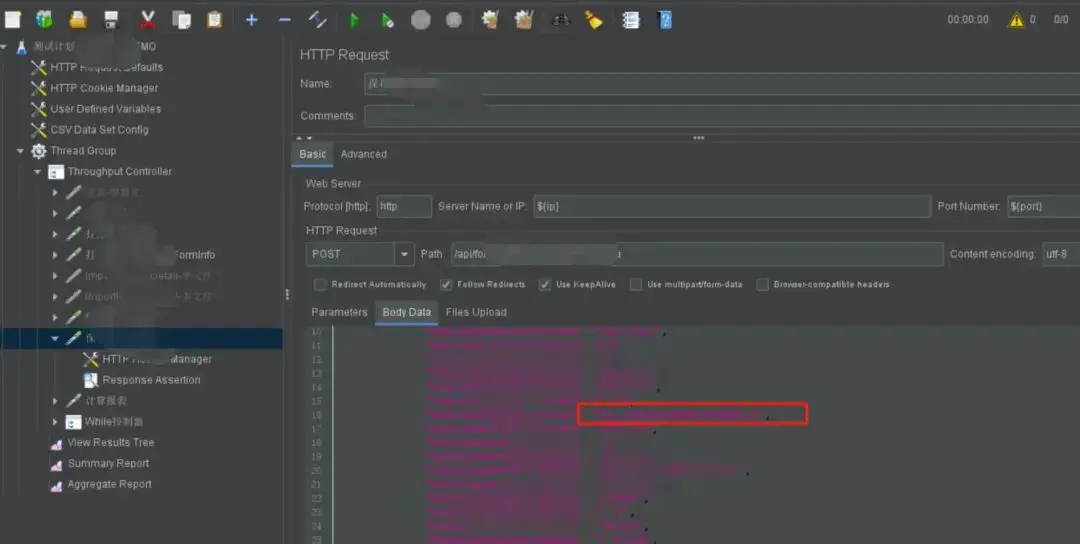Select CSV Data Set Config element
The height and width of the screenshot is (544, 1080).
point(99,129)
